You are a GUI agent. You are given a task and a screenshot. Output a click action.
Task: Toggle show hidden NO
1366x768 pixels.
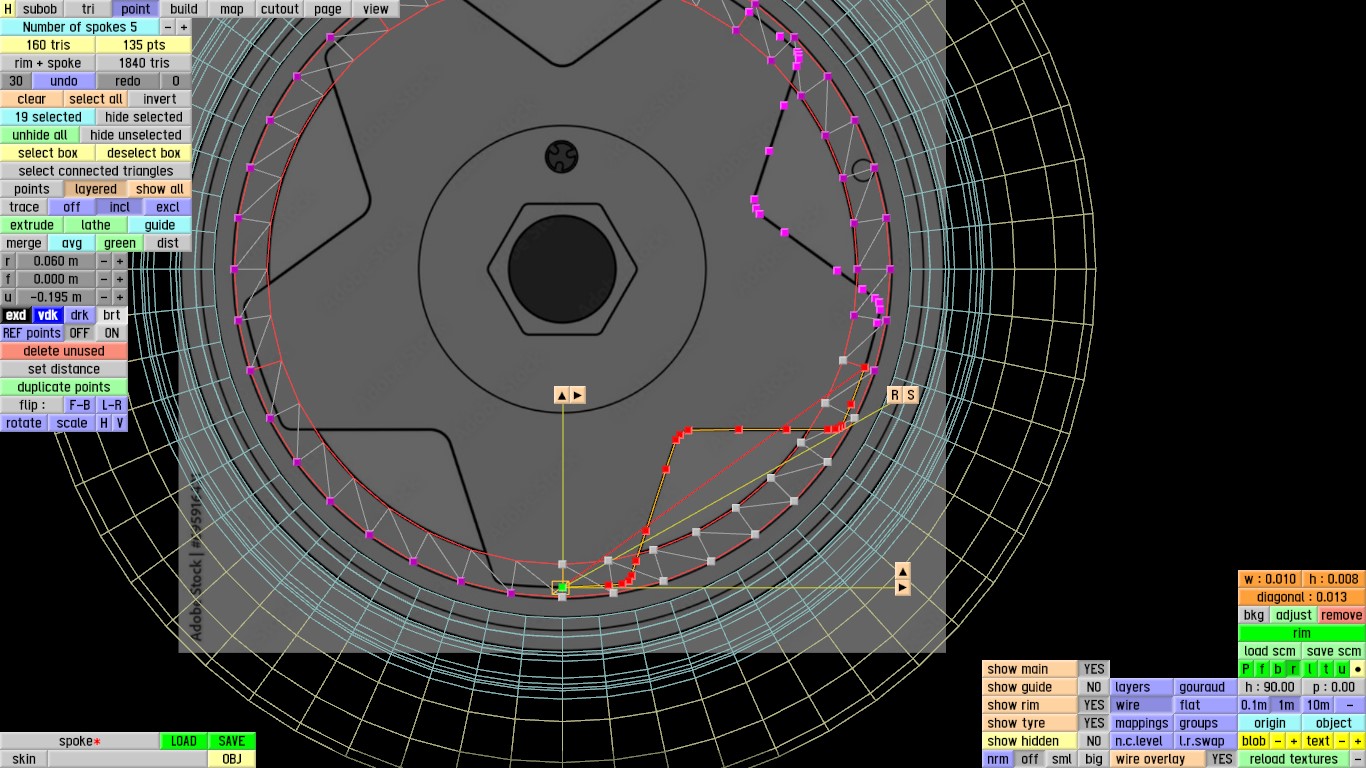[x=1094, y=741]
